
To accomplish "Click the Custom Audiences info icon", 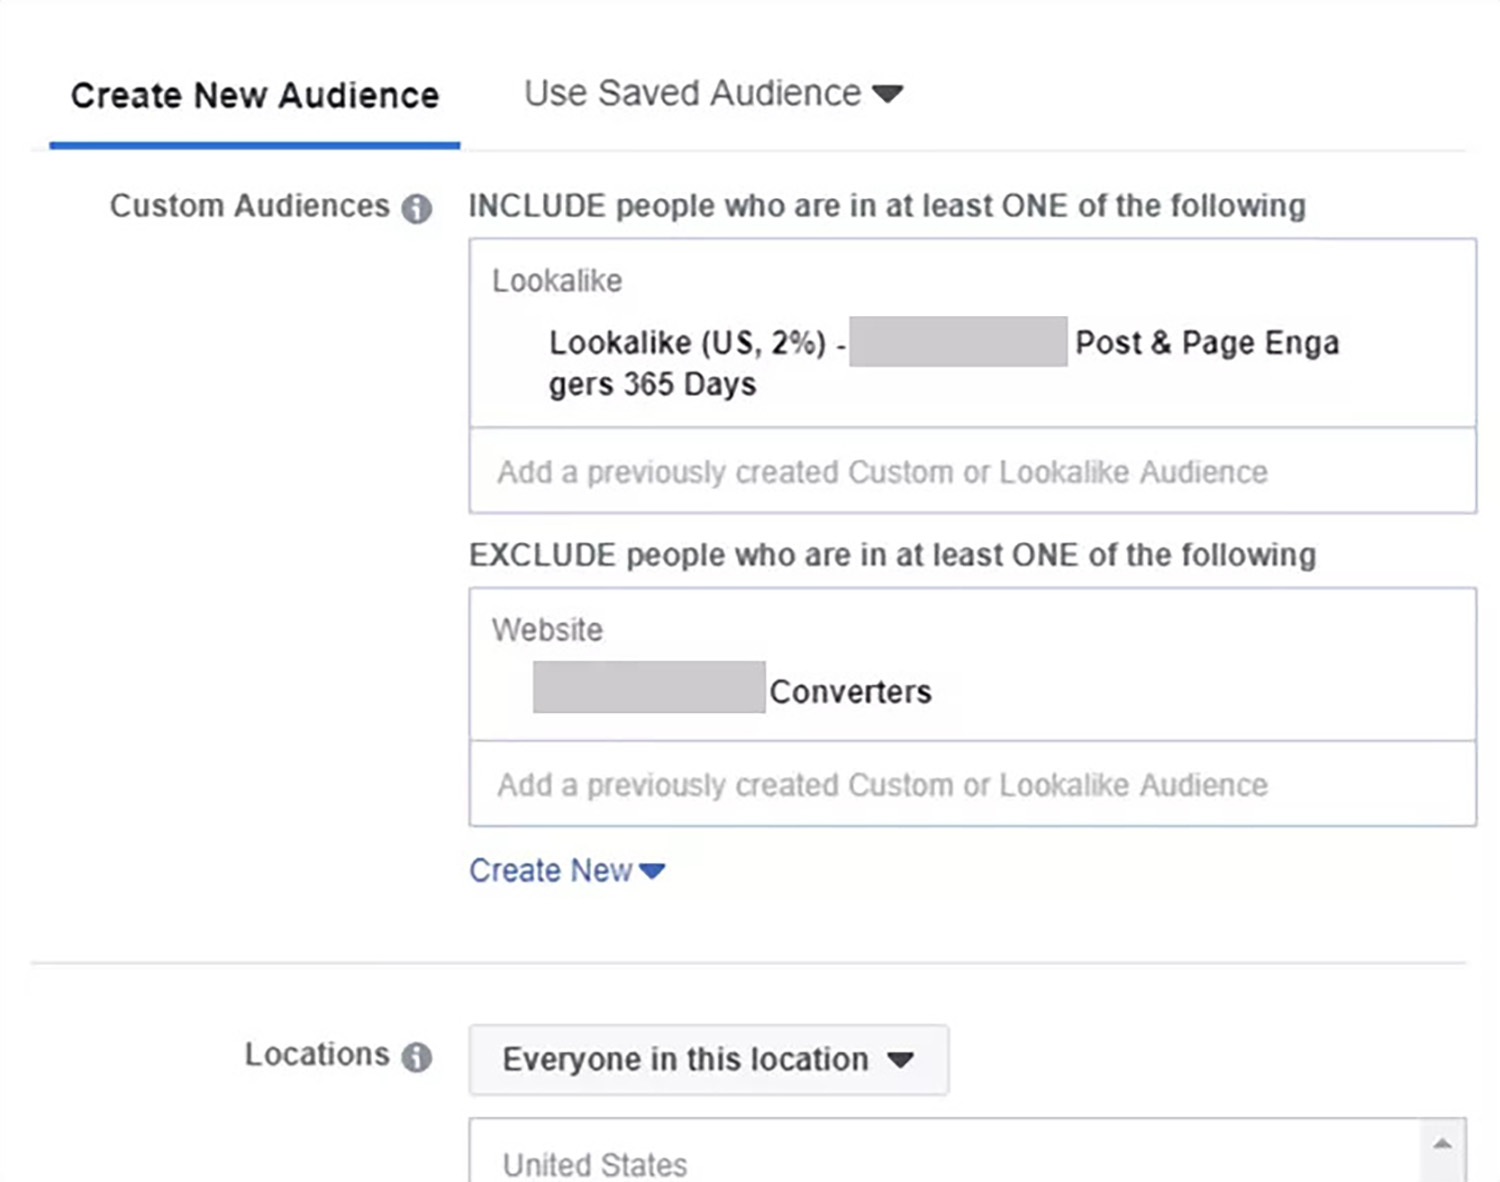I will click(x=419, y=207).
